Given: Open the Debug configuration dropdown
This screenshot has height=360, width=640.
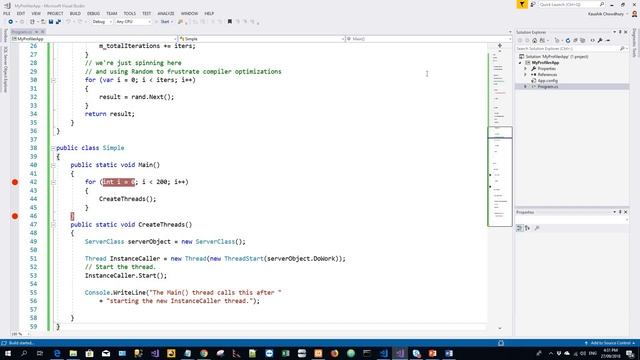Looking at the screenshot, I should click(x=102, y=22).
